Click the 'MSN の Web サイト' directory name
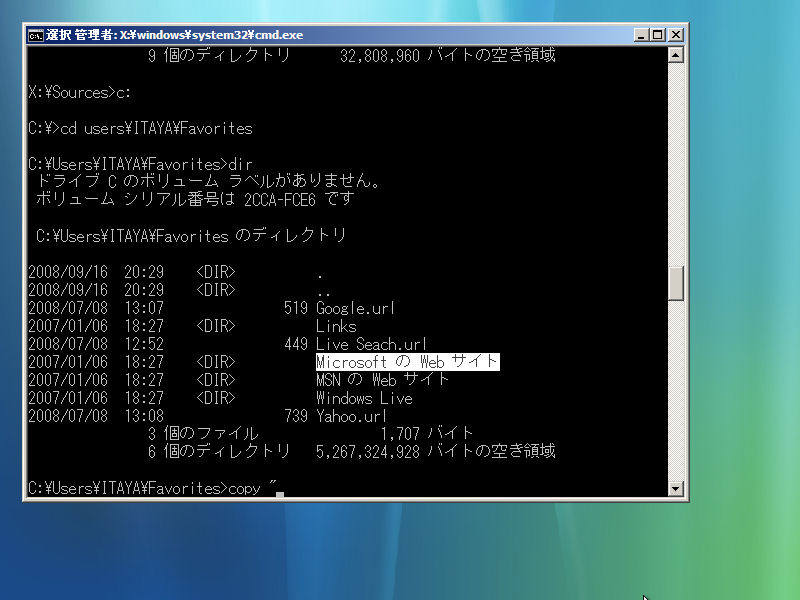800x600 pixels. click(382, 380)
